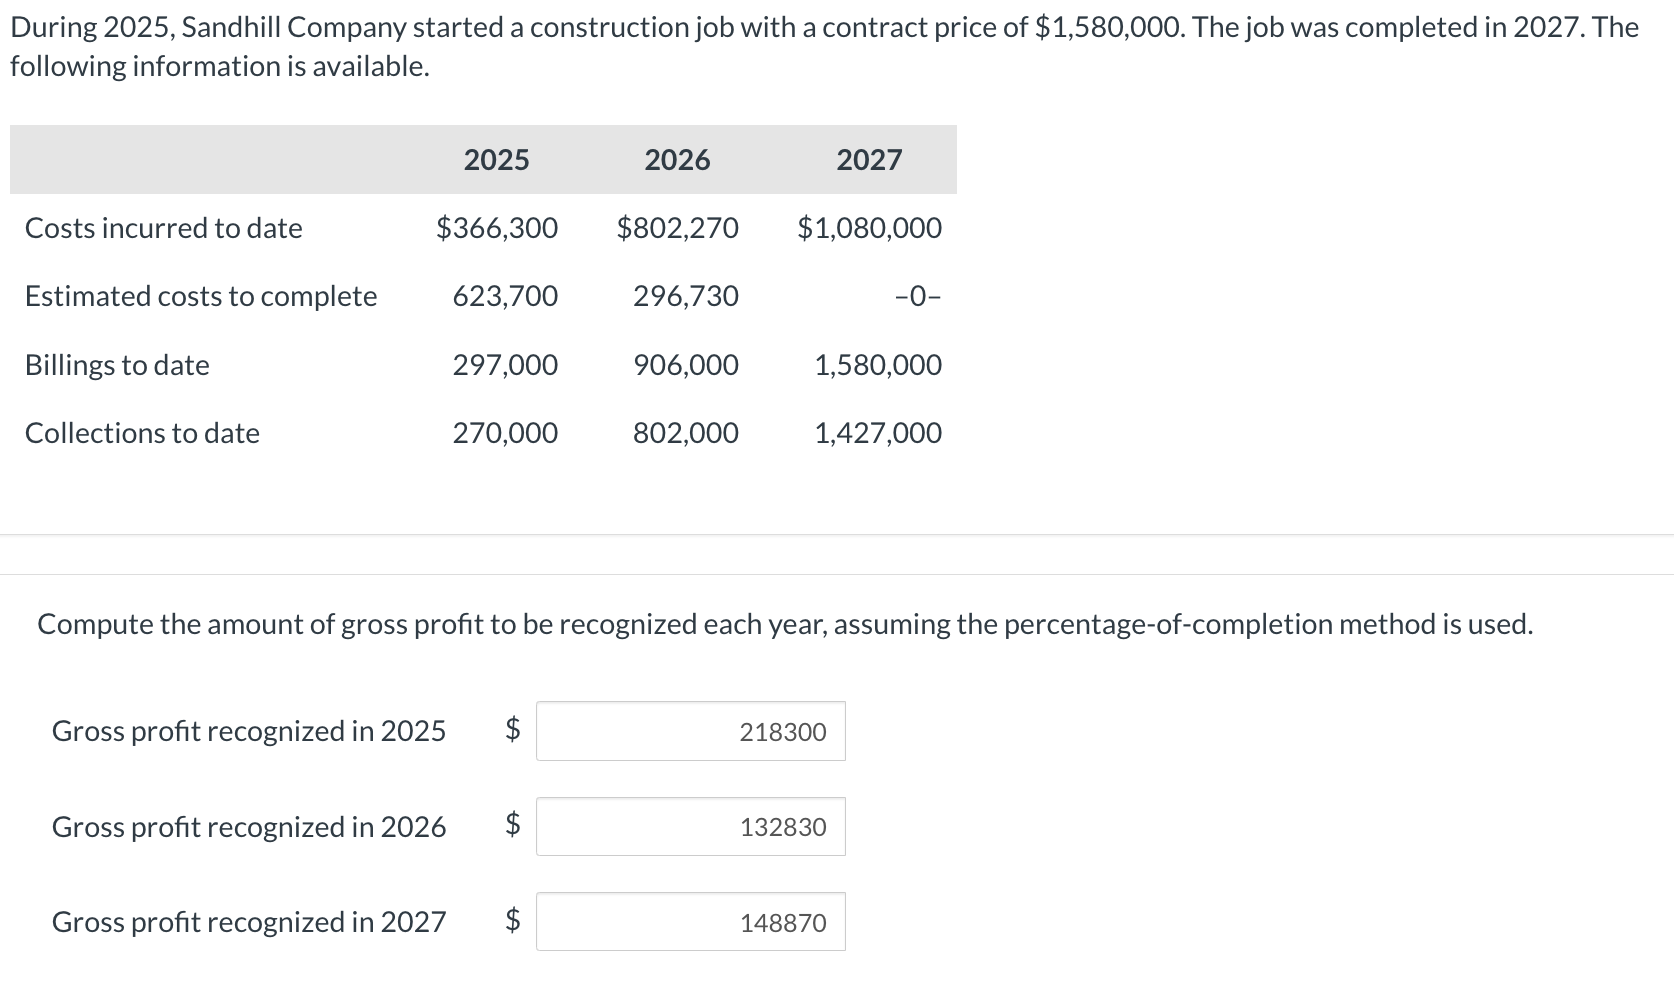This screenshot has height=1006, width=1674.
Task: Click the value 218300 in the first answer box
Action: (782, 731)
